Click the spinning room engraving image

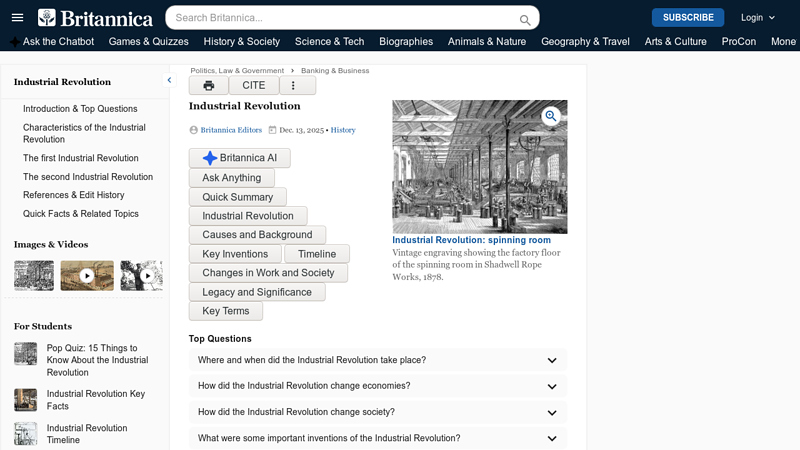[x=480, y=167]
